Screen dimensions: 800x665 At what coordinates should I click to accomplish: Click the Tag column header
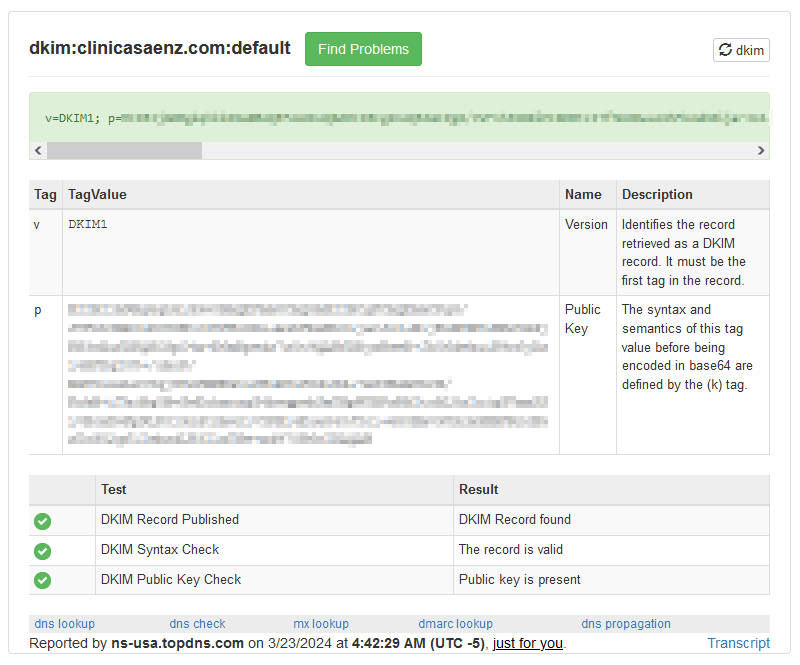(x=45, y=194)
